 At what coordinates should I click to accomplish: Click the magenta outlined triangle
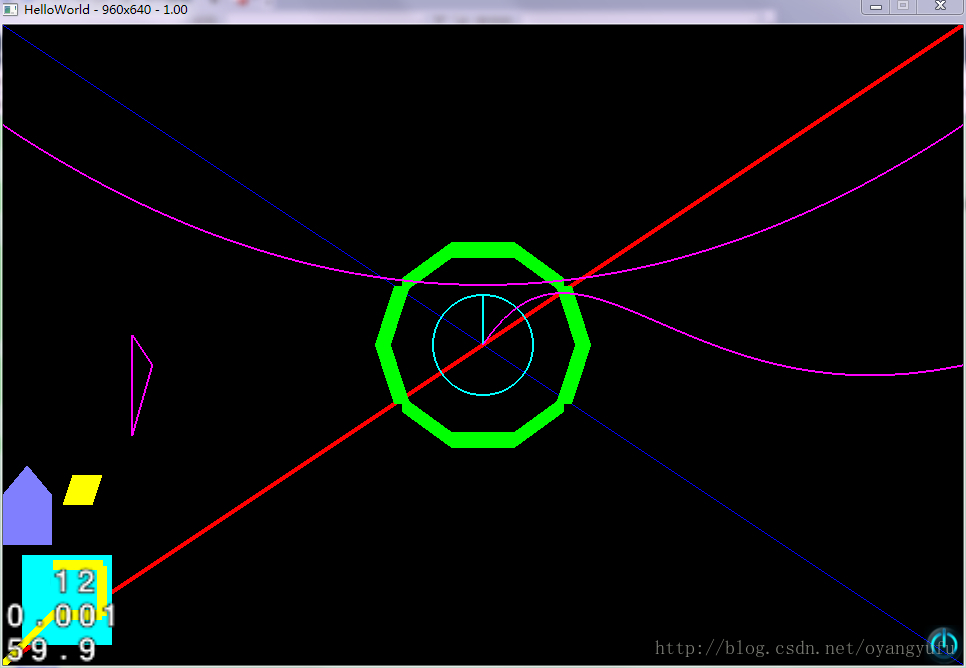[x=140, y=385]
